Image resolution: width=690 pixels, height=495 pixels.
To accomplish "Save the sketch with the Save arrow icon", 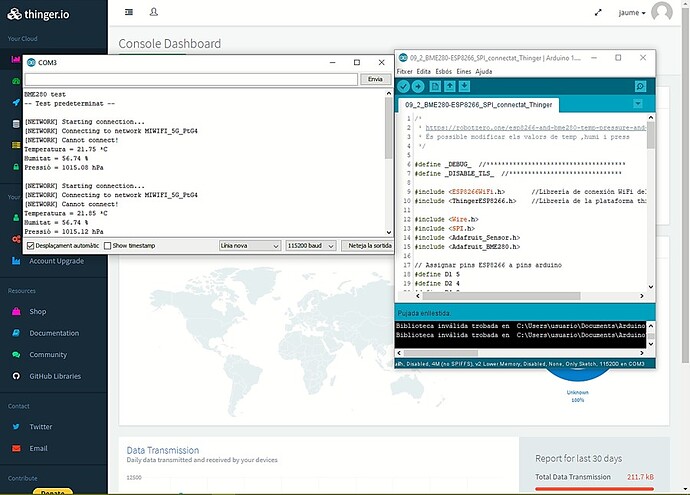I will pos(464,87).
